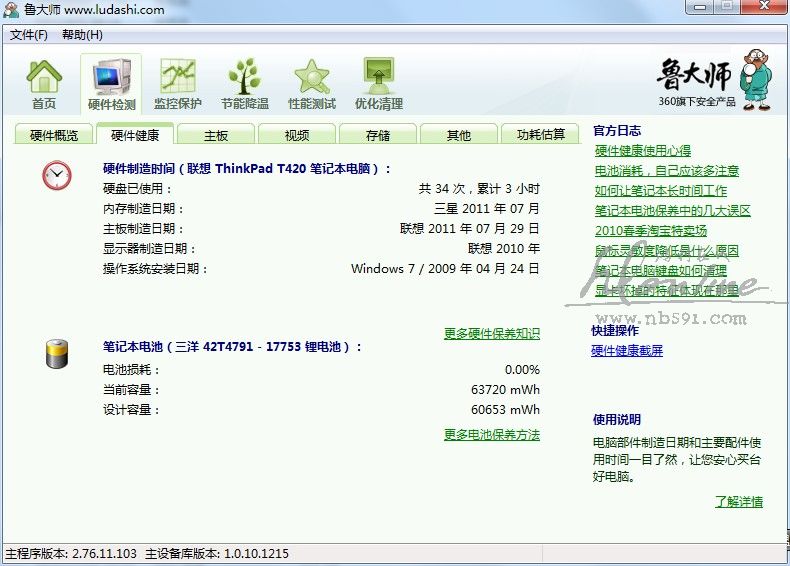
Task: Select the 硬件检测 hardware detection icon
Action: [111, 83]
